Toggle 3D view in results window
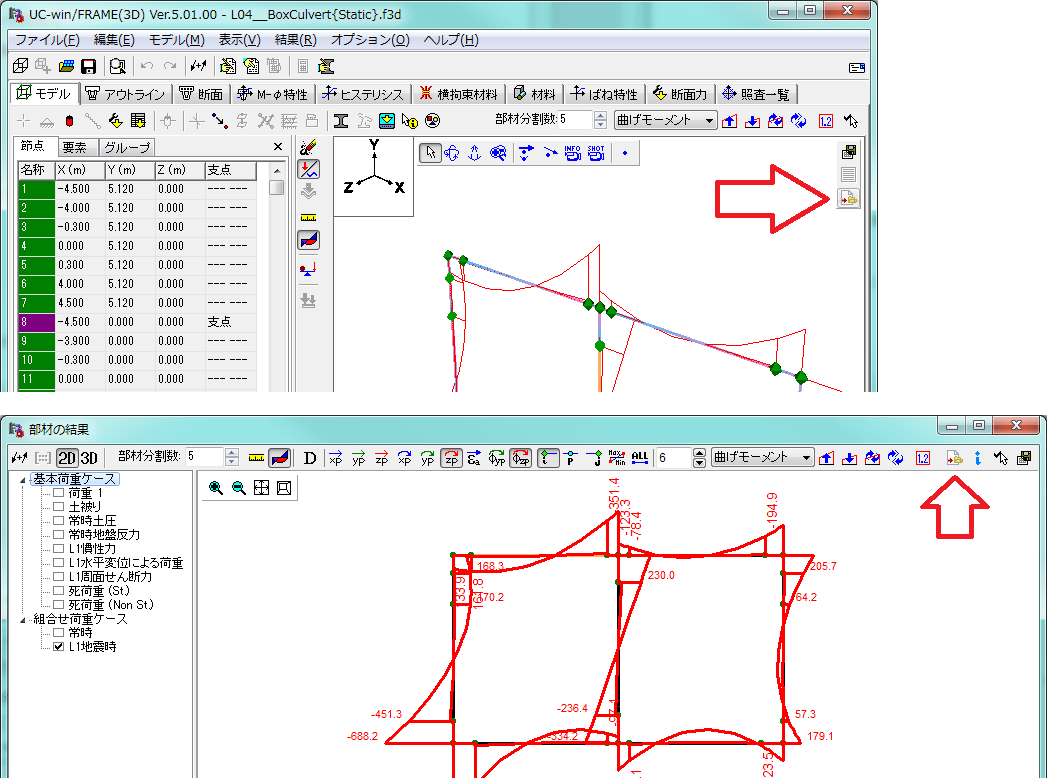Image resolution: width=1047 pixels, height=778 pixels. point(89,458)
